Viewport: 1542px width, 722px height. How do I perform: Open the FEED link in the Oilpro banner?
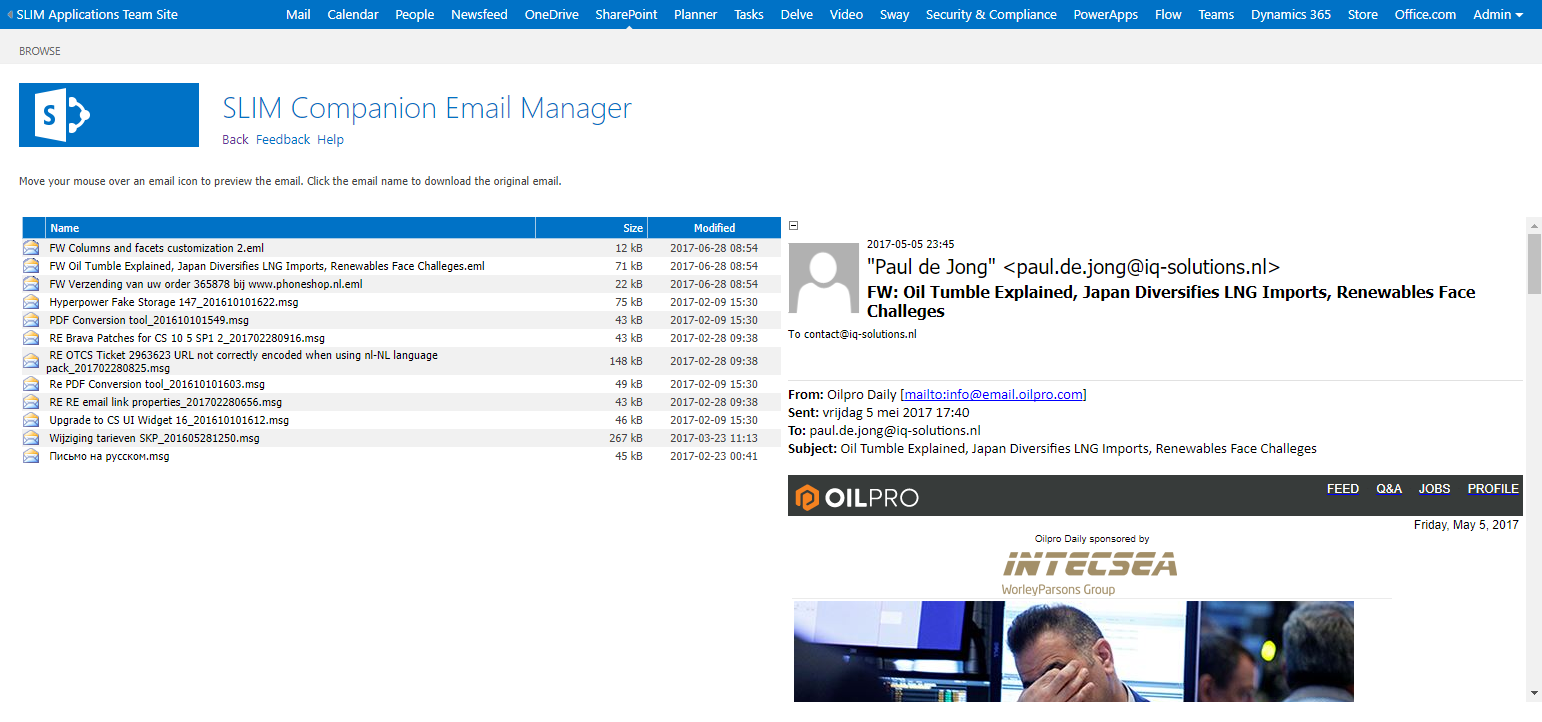(1343, 489)
